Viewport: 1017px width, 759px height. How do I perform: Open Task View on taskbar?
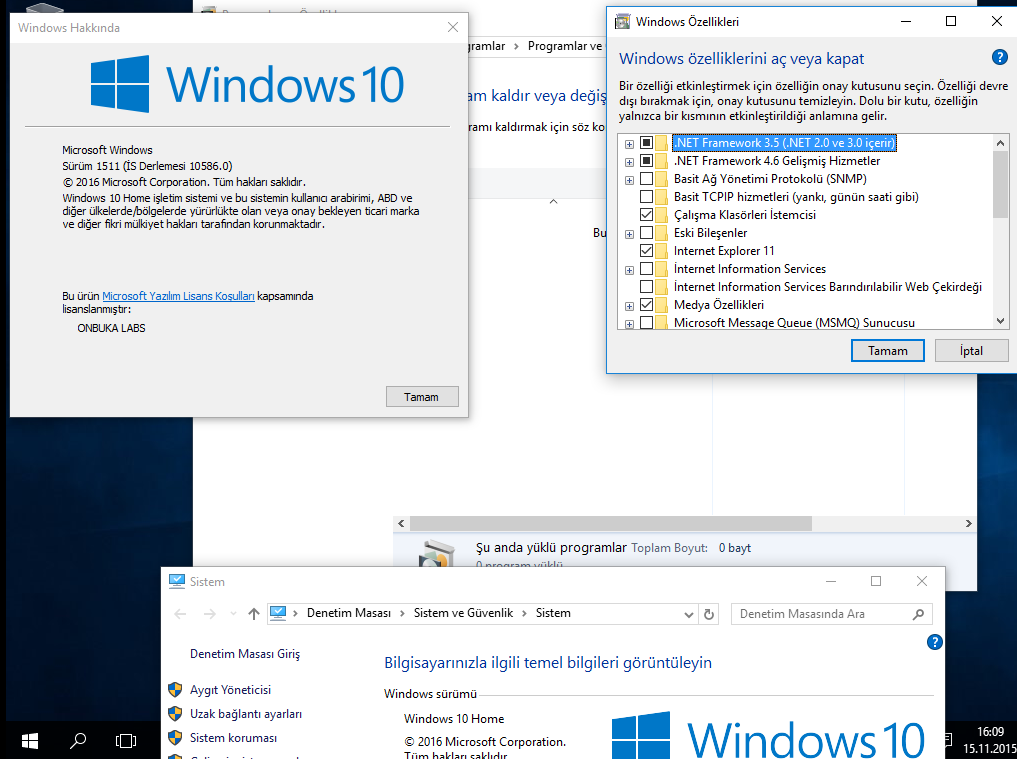click(x=126, y=740)
